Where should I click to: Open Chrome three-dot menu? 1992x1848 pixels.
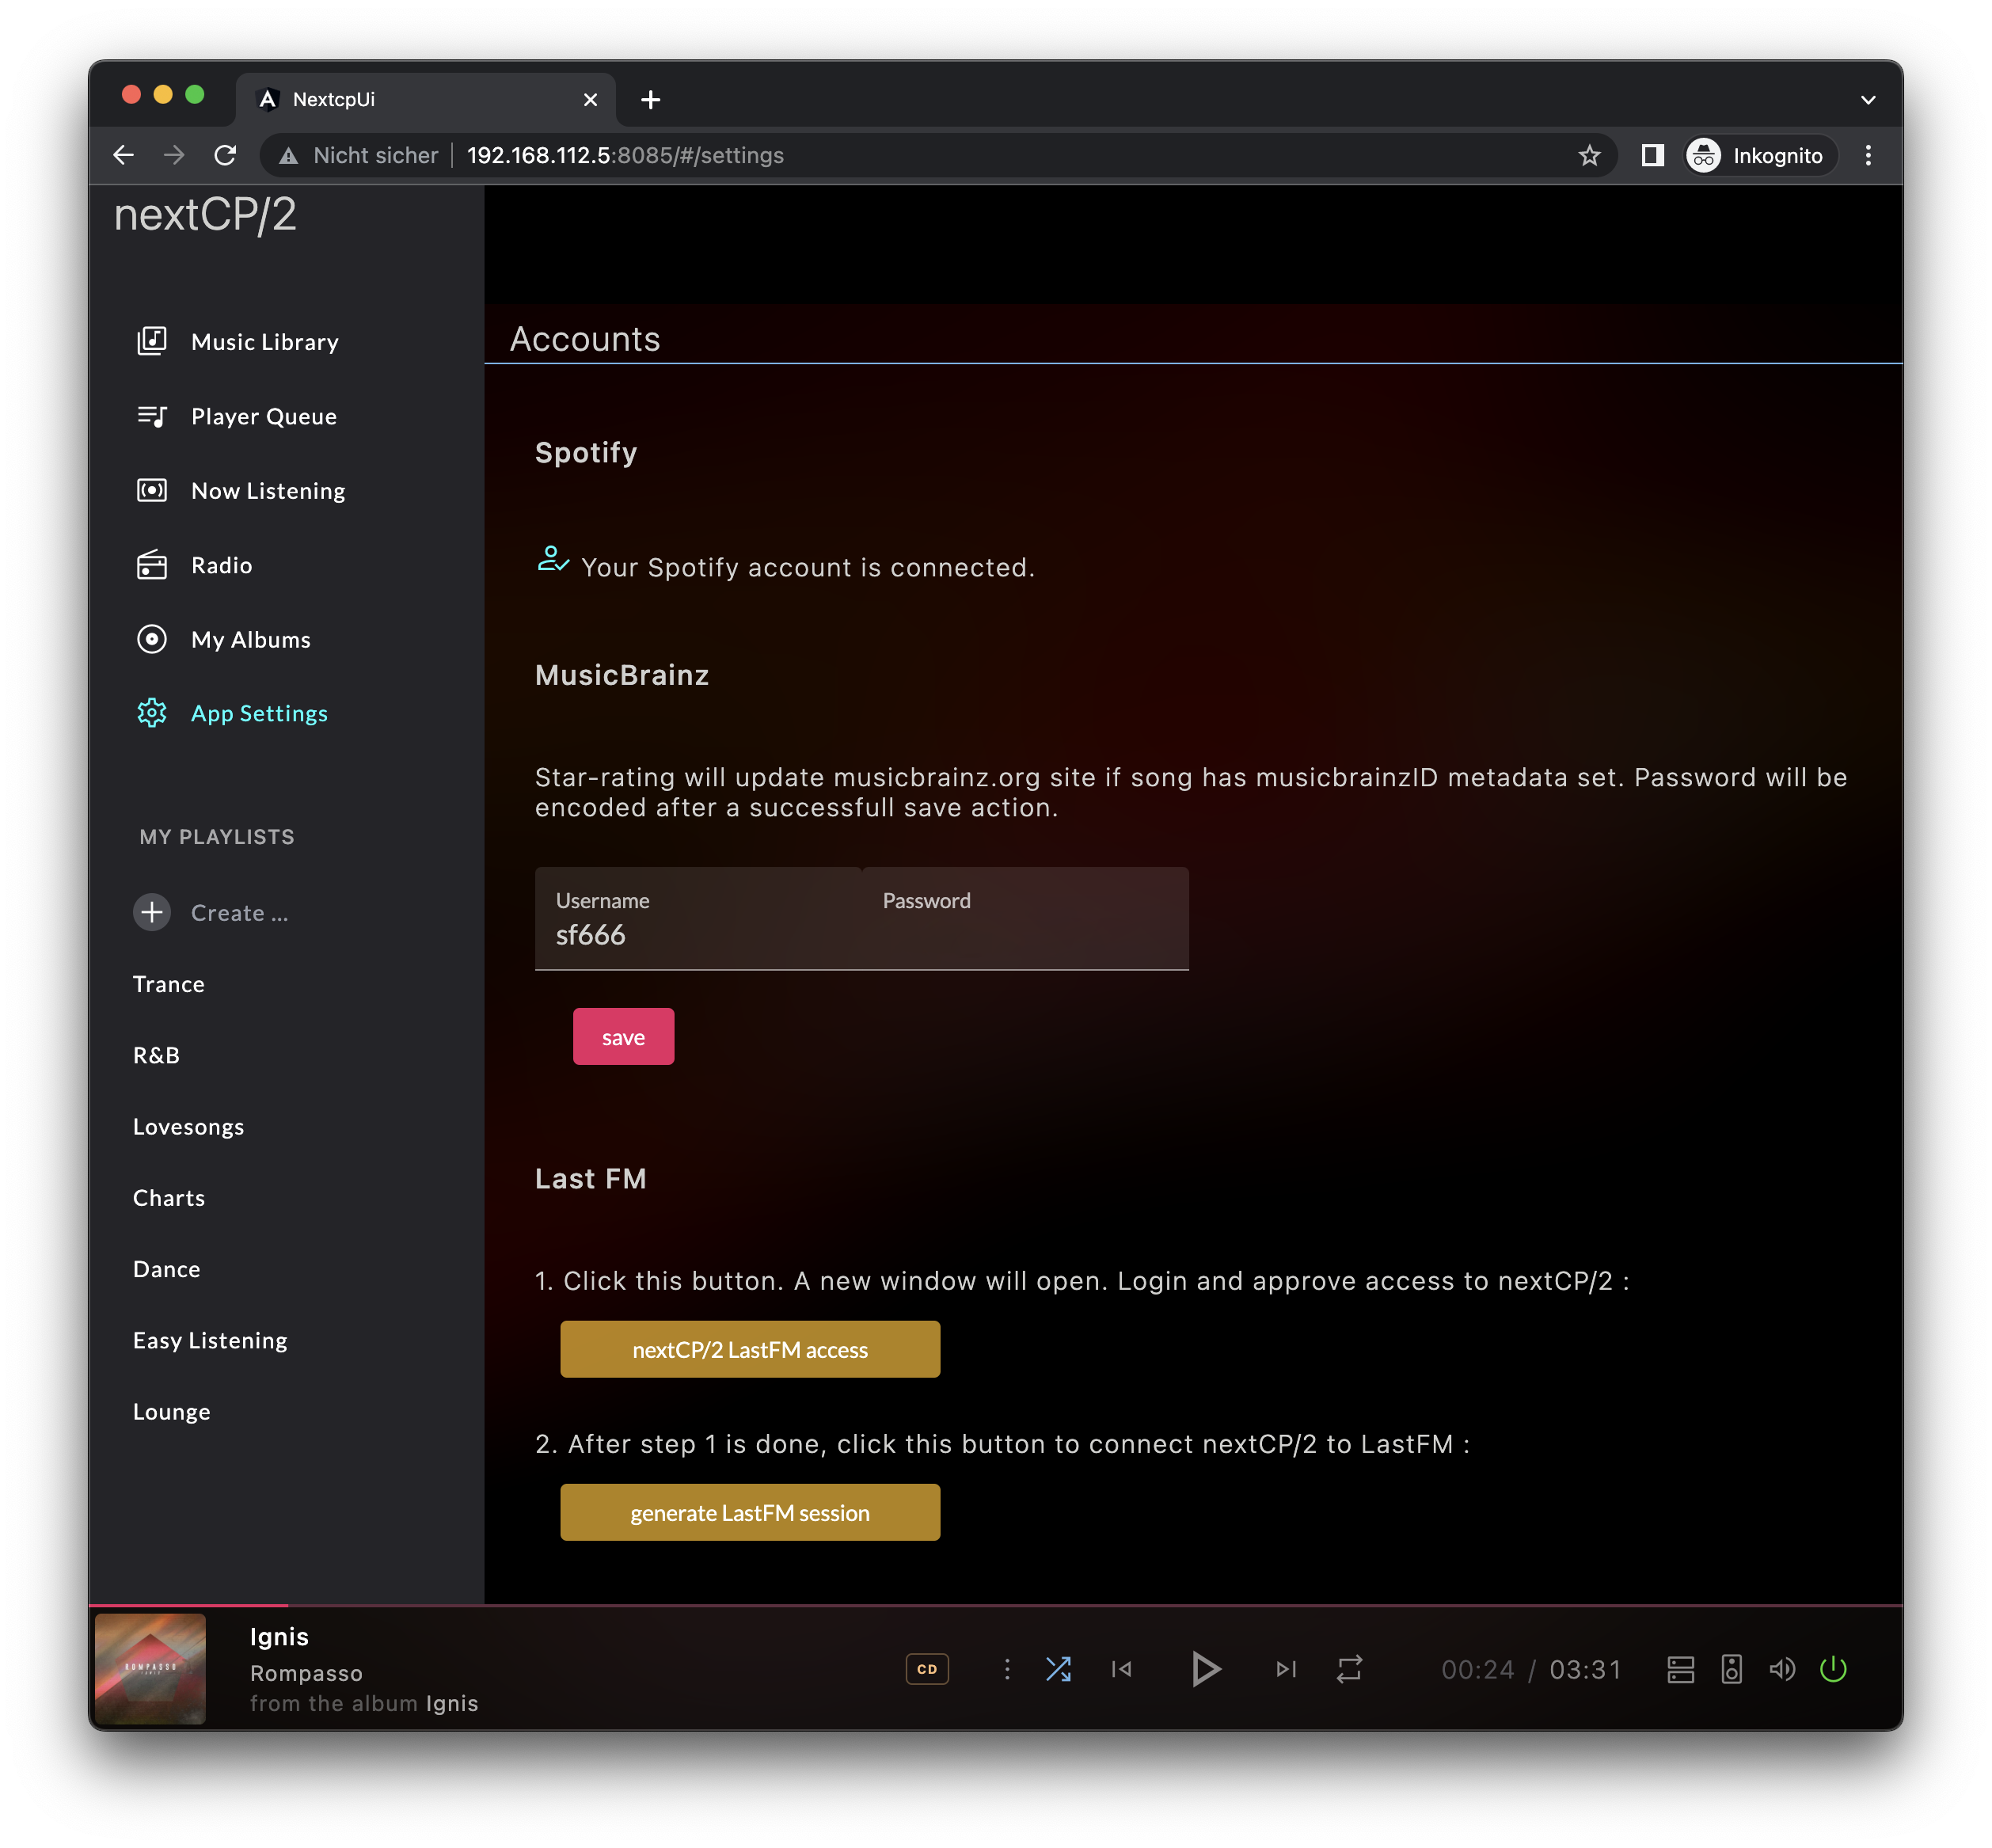click(1868, 155)
